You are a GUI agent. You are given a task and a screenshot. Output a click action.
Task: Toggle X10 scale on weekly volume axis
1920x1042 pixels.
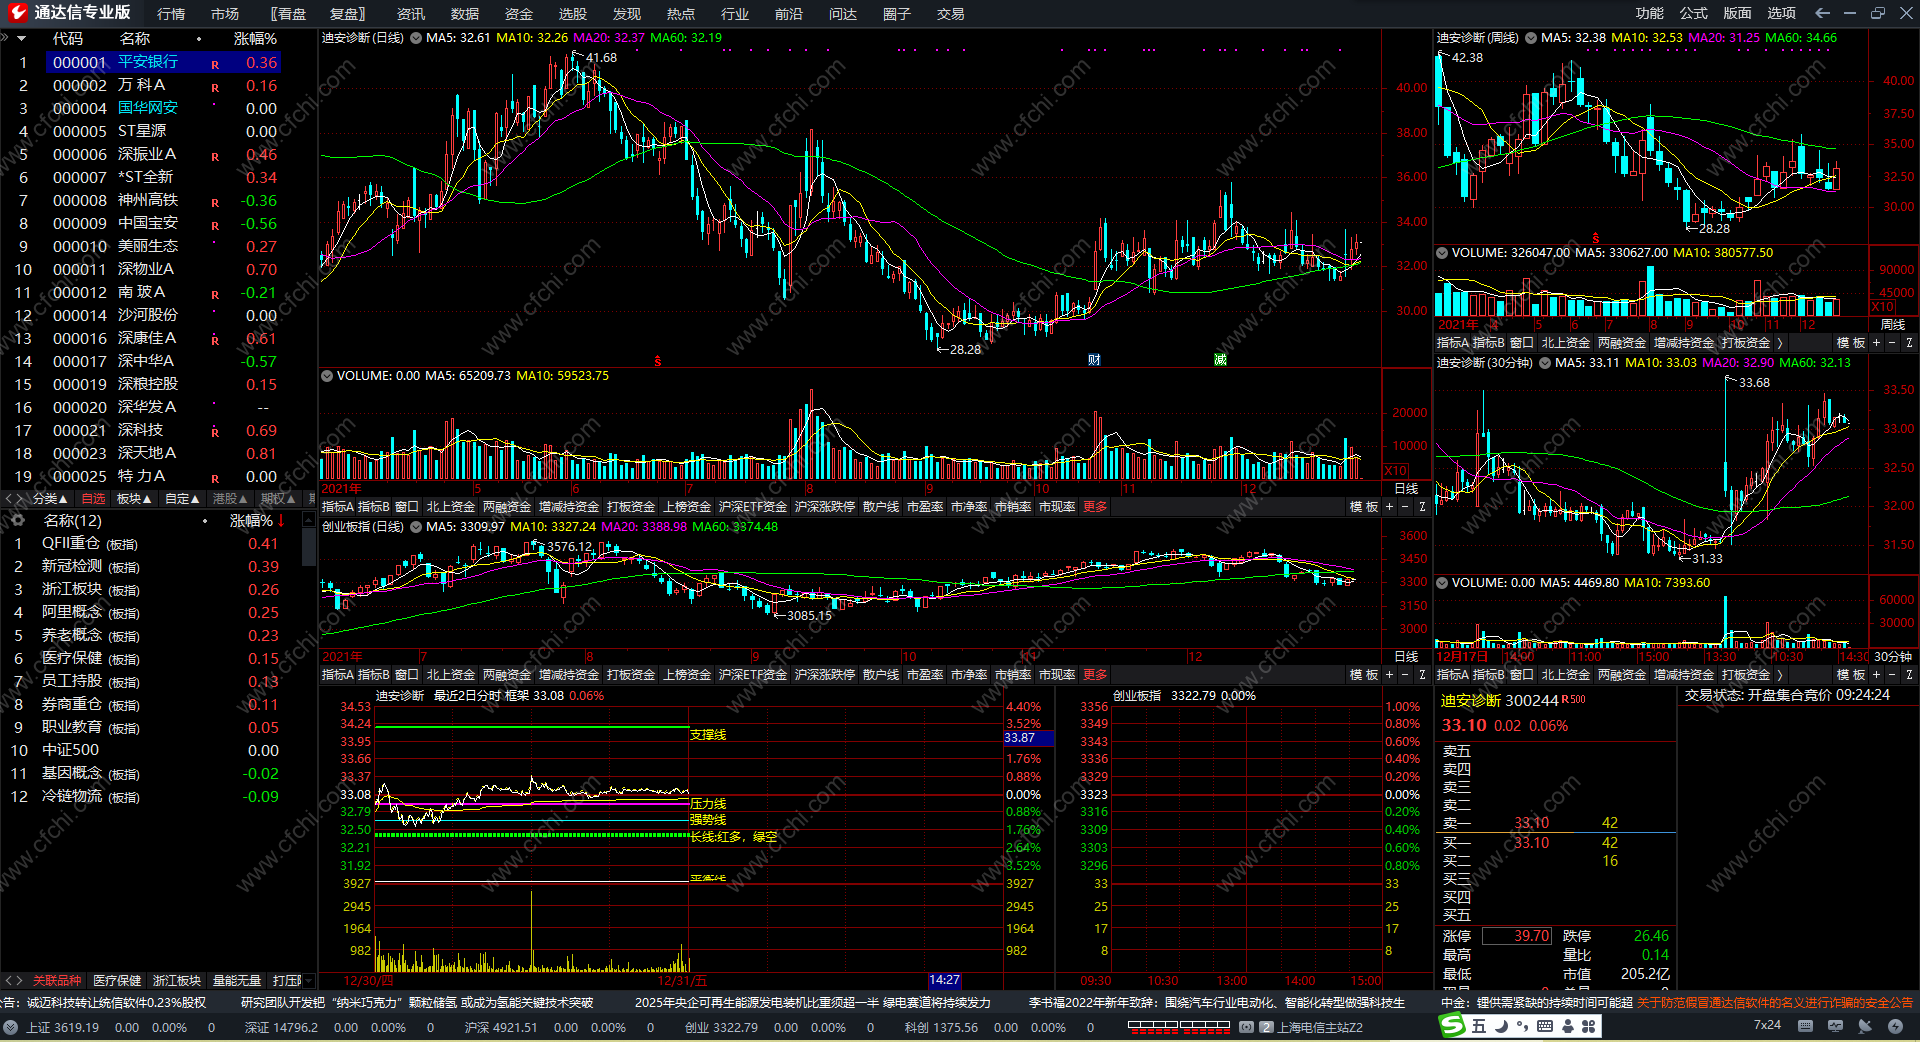(x=1883, y=307)
